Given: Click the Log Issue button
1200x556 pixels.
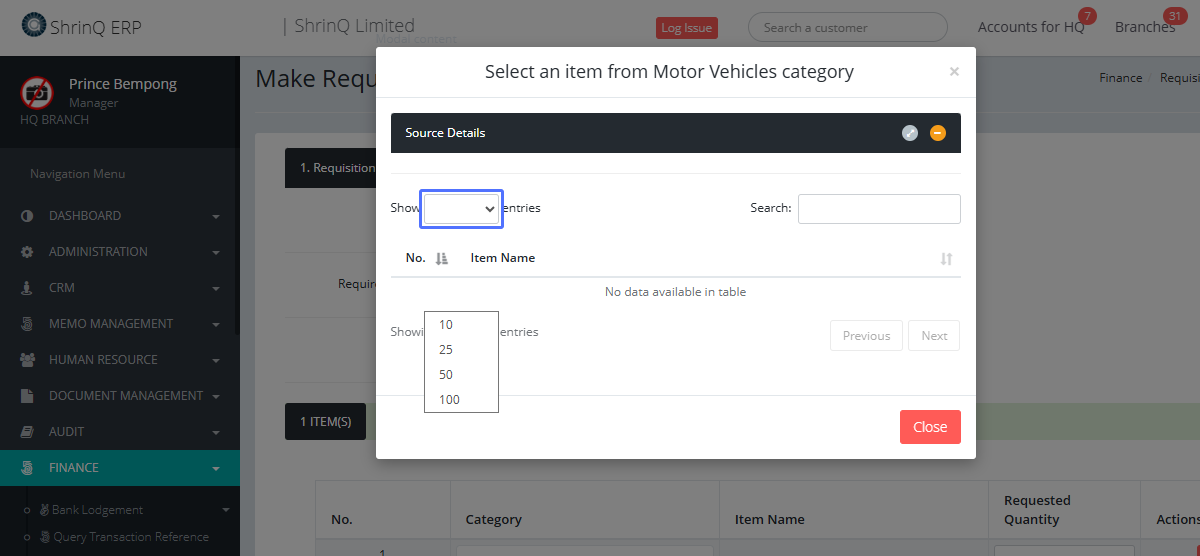Looking at the screenshot, I should pyautogui.click(x=685, y=28).
